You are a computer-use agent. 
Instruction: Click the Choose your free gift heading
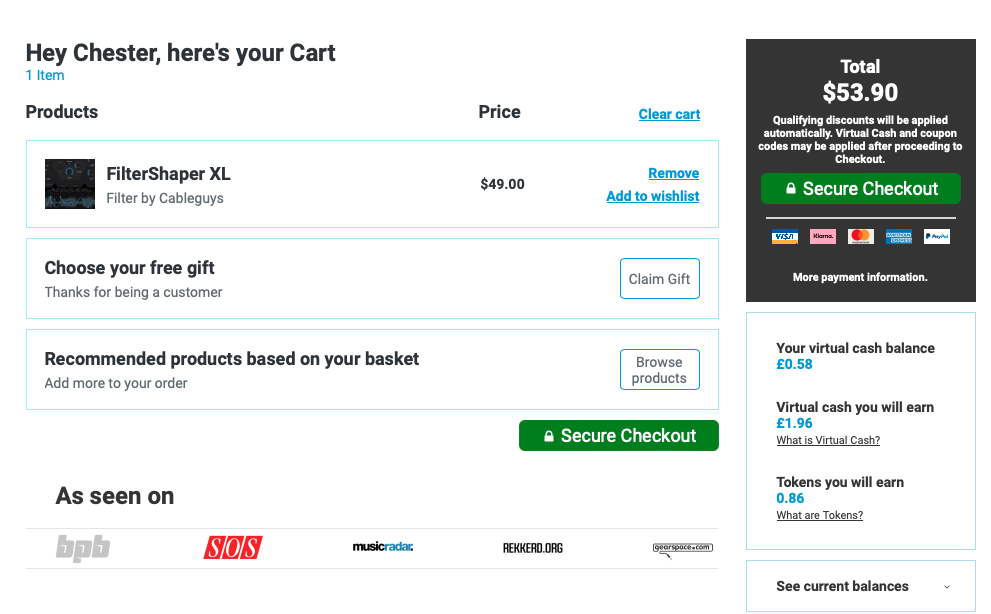click(x=130, y=268)
